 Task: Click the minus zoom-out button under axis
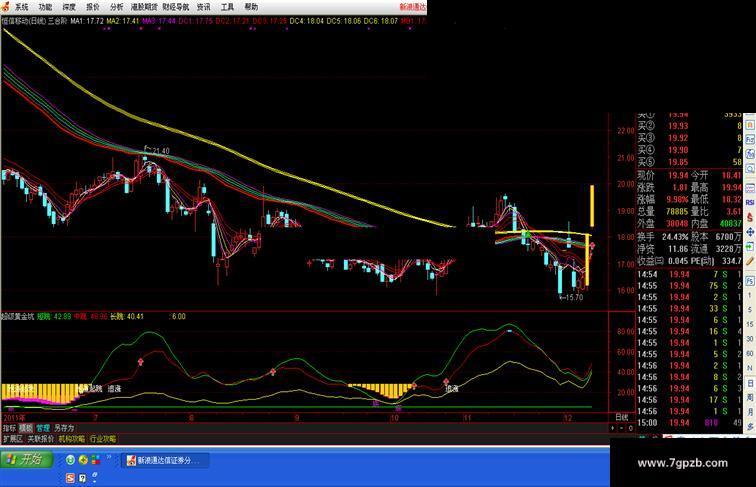621,428
